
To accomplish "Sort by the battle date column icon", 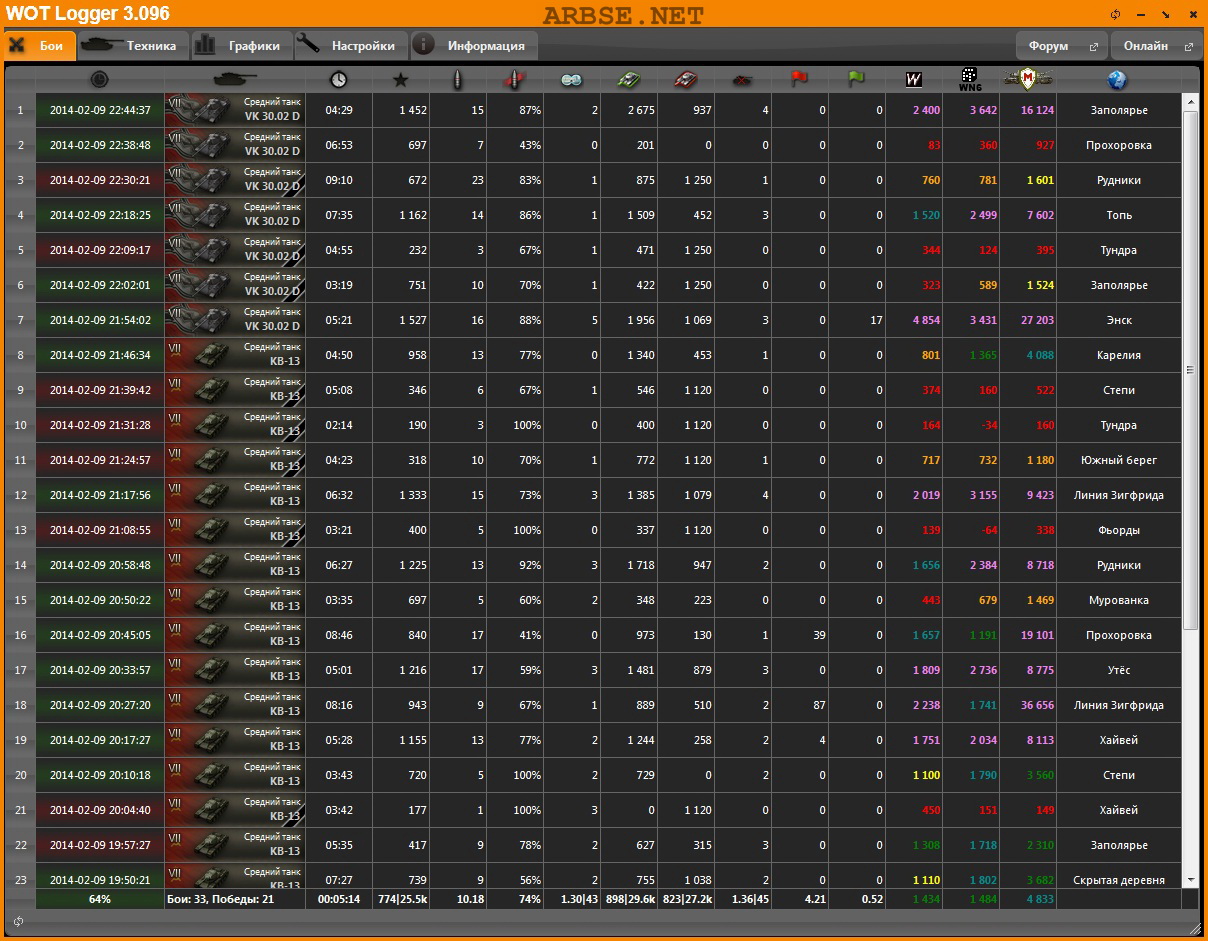I will coord(99,79).
